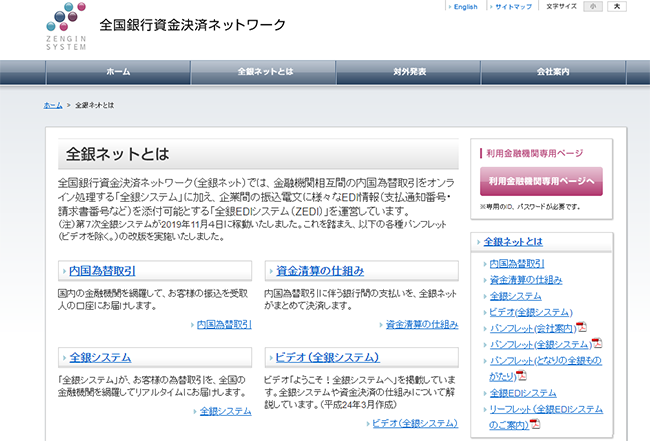Image resolution: width=650 pixels, height=441 pixels.
Task: Click the site title 全国銀行資金決済ネットワーク
Action: pyautogui.click(x=192, y=25)
